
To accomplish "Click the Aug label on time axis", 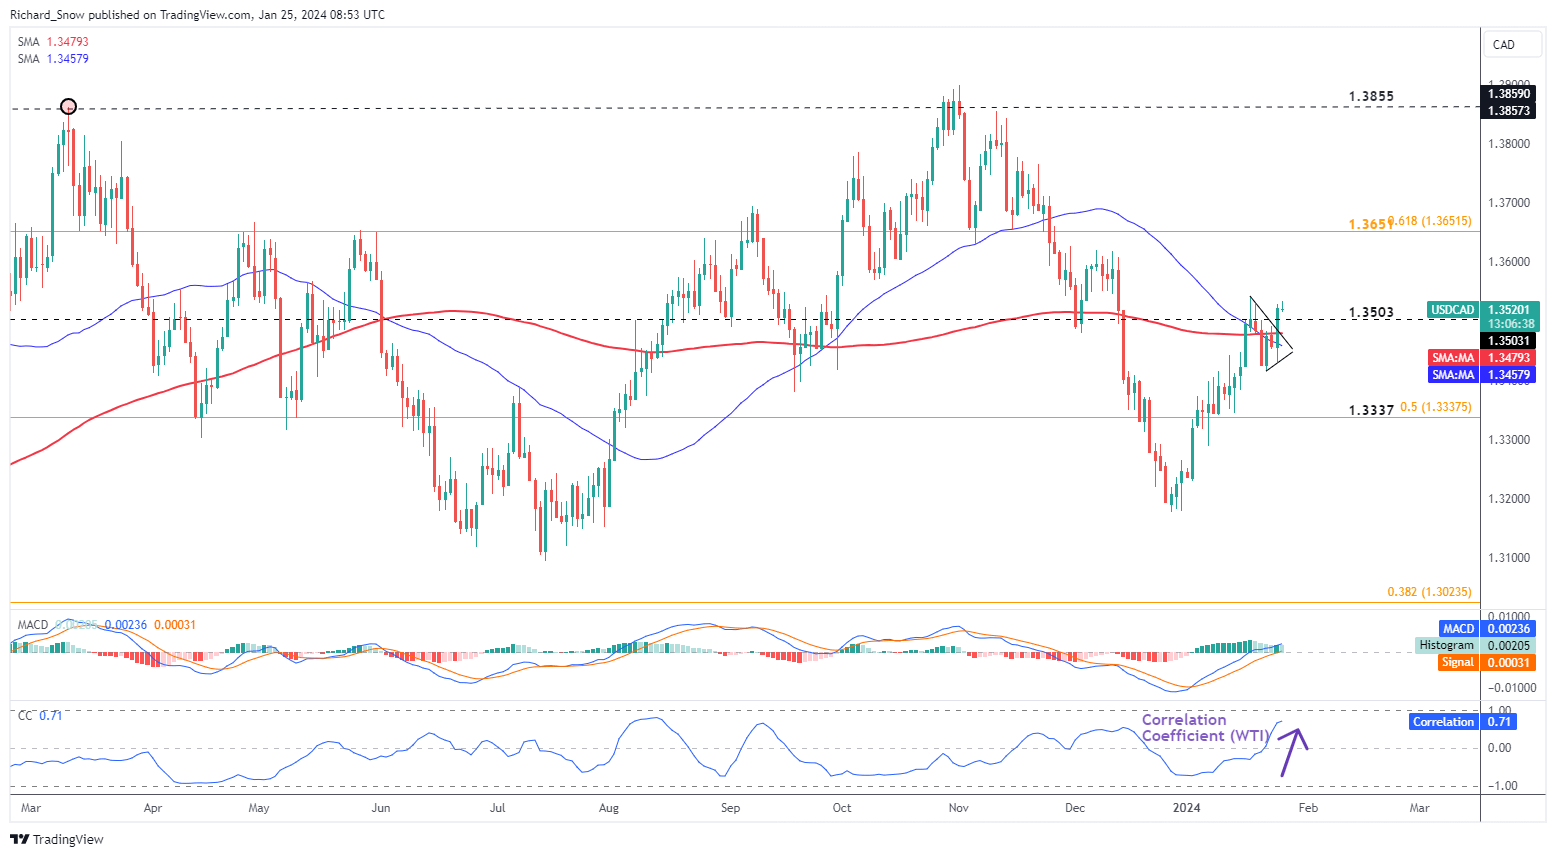I will pos(608,808).
